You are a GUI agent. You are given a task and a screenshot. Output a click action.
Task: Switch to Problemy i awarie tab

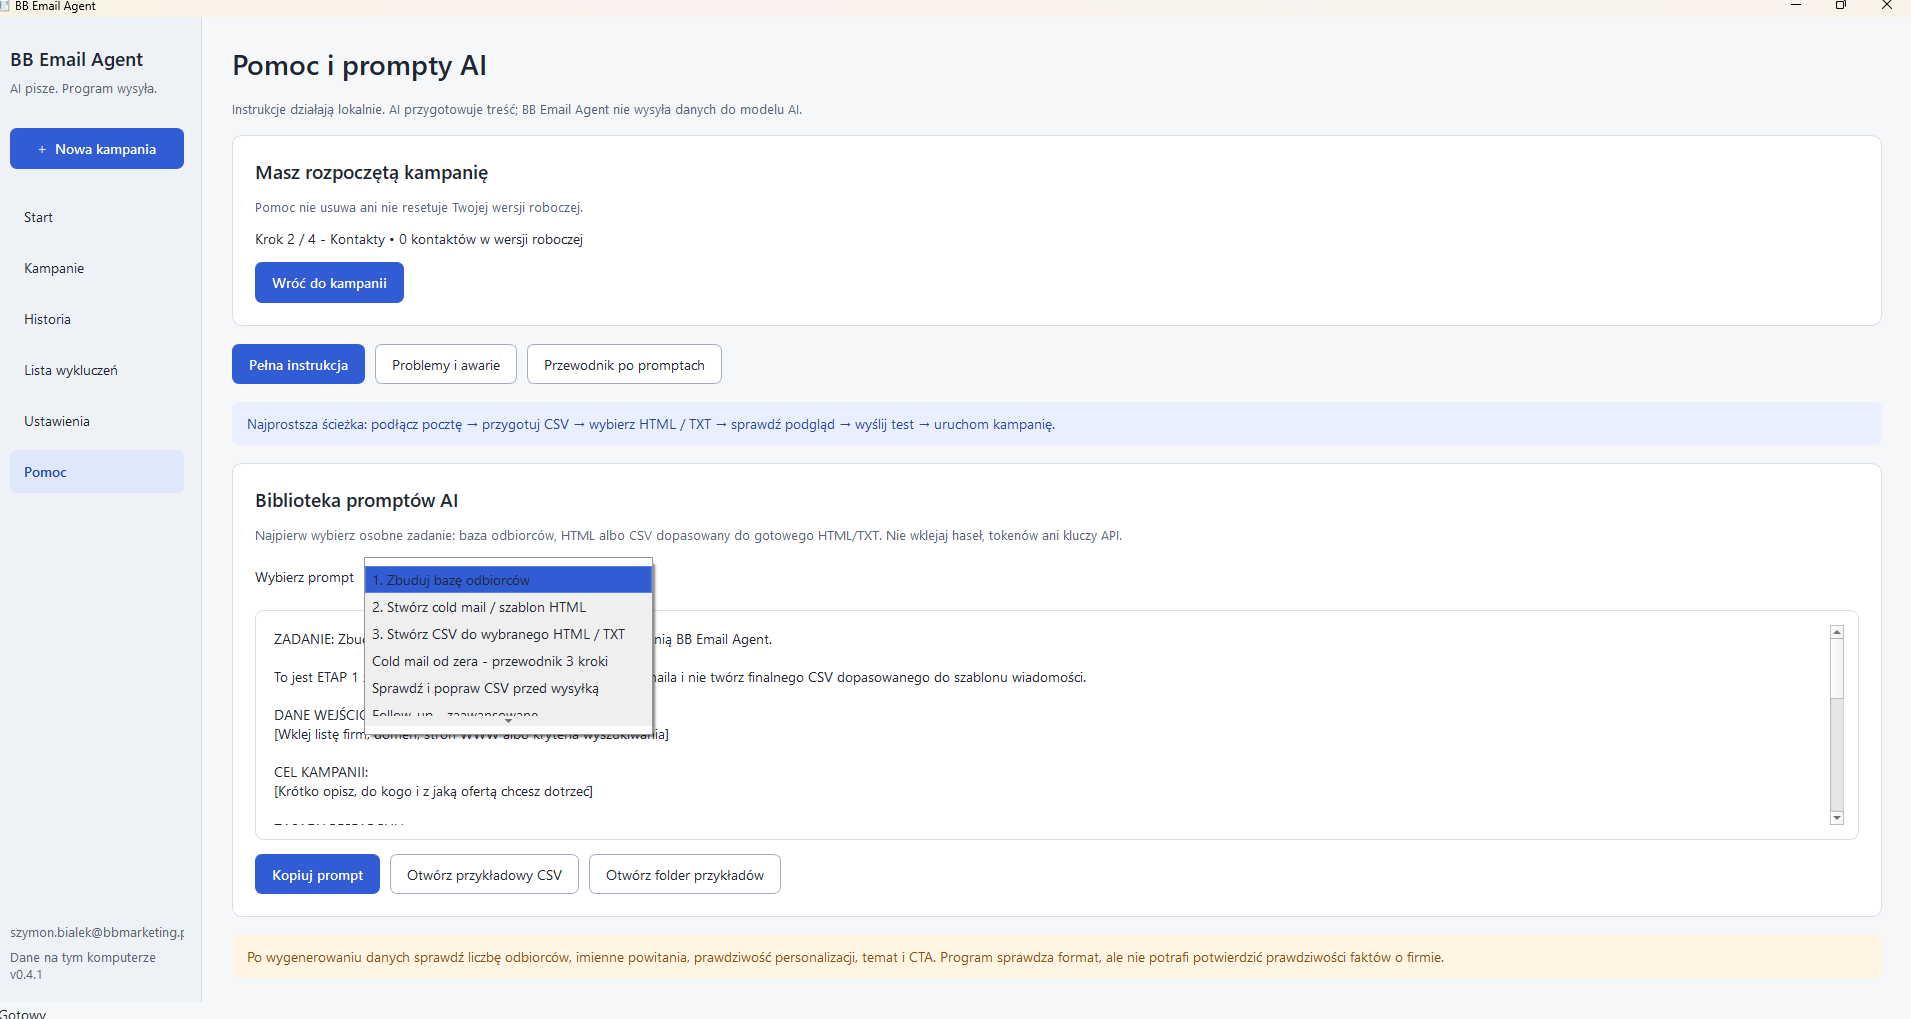pos(446,365)
